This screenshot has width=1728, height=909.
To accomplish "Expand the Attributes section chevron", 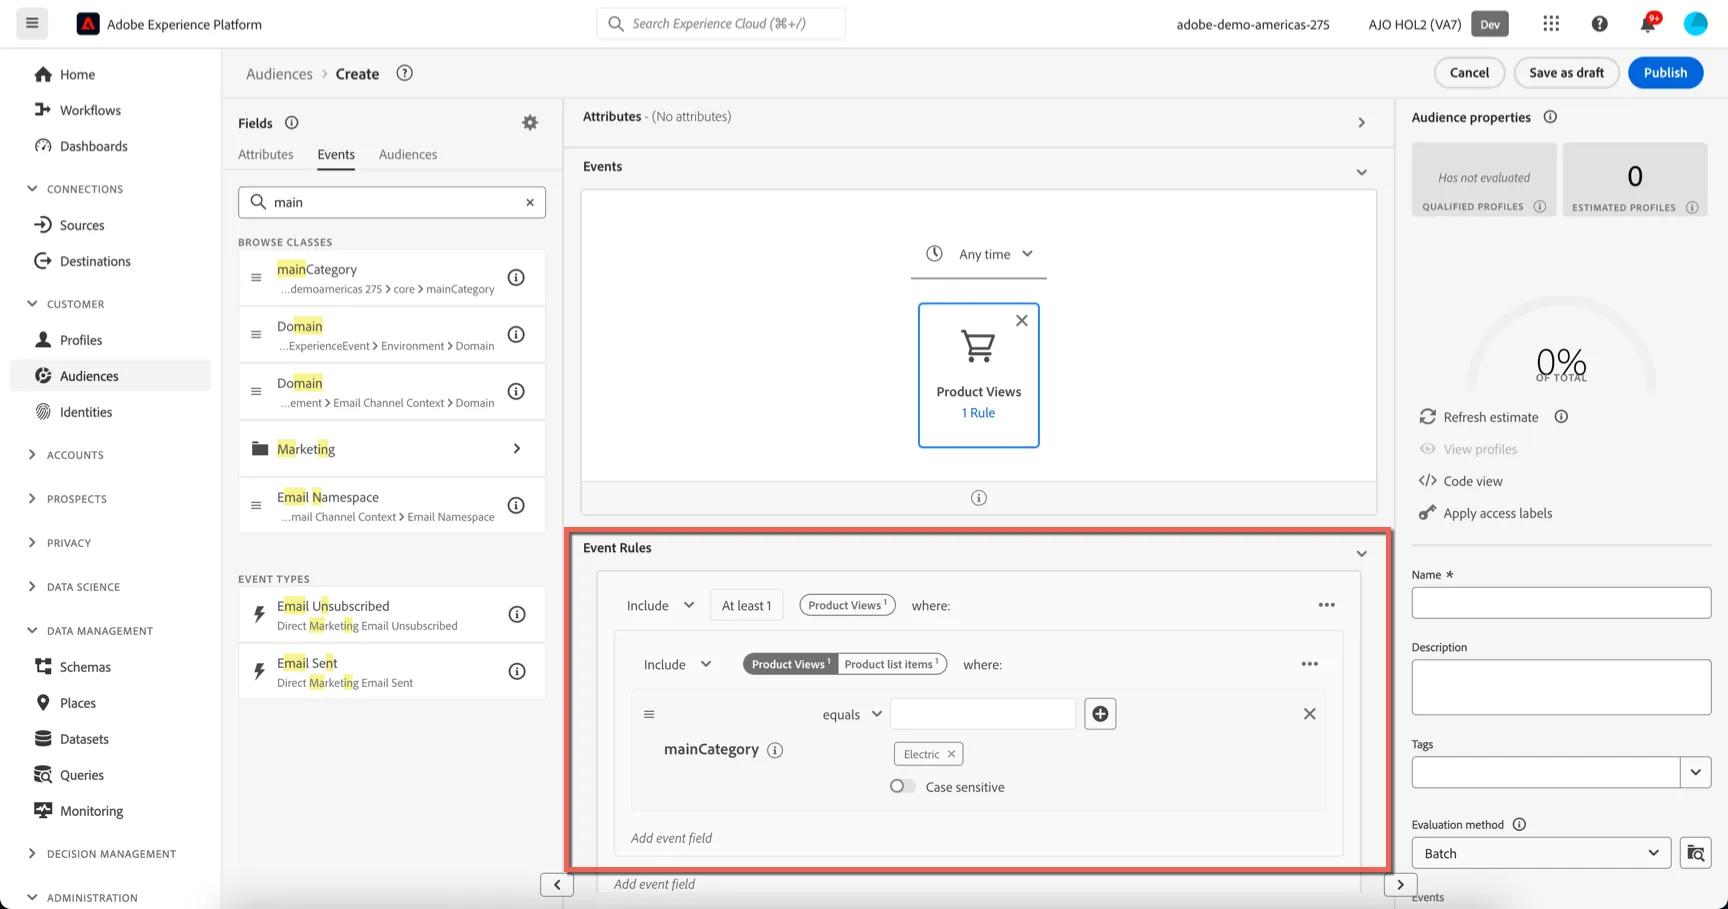I will pos(1361,123).
